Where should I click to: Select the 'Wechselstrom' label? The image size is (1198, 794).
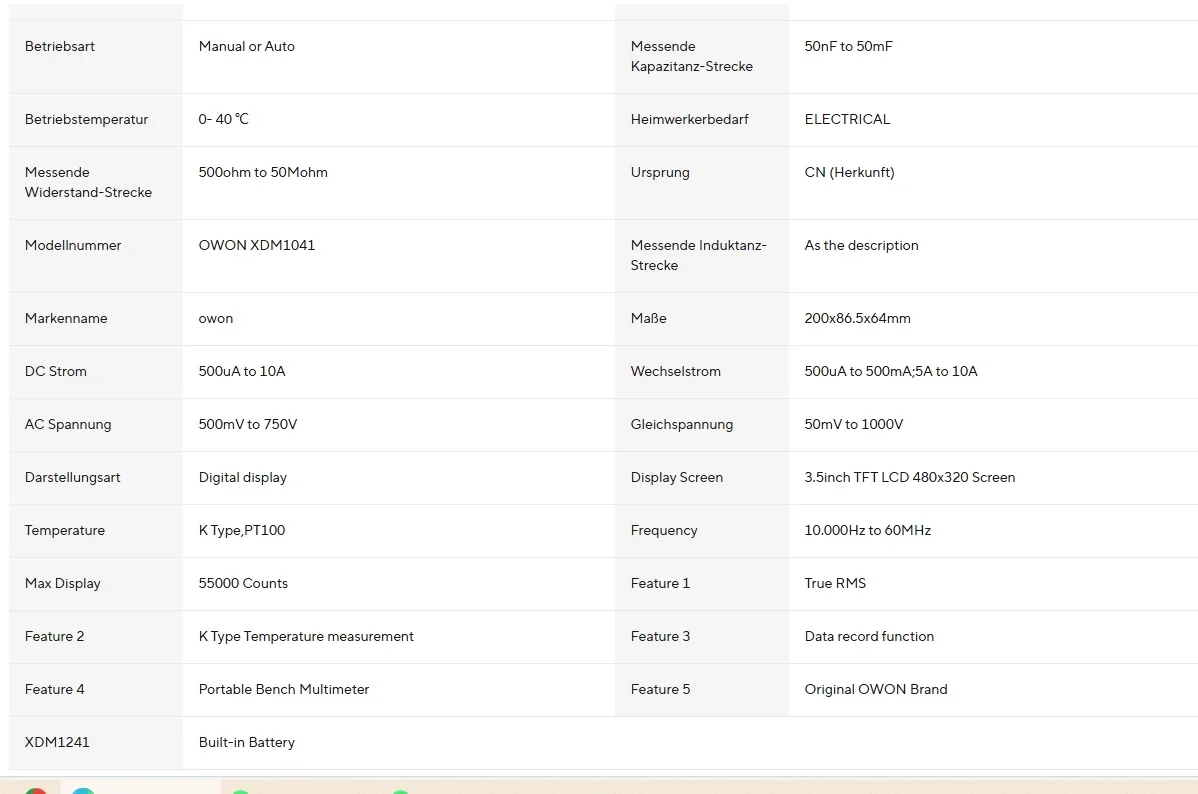coord(675,371)
